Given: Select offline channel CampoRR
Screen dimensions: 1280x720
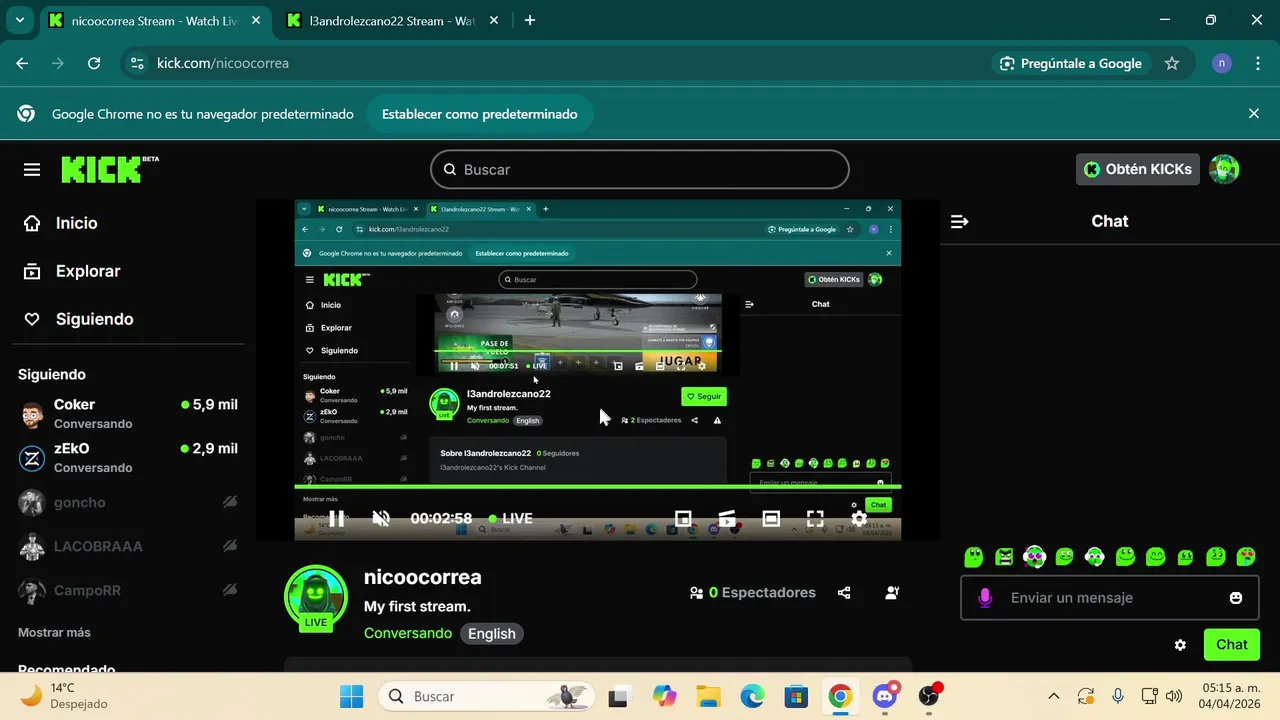Looking at the screenshot, I should (128, 590).
